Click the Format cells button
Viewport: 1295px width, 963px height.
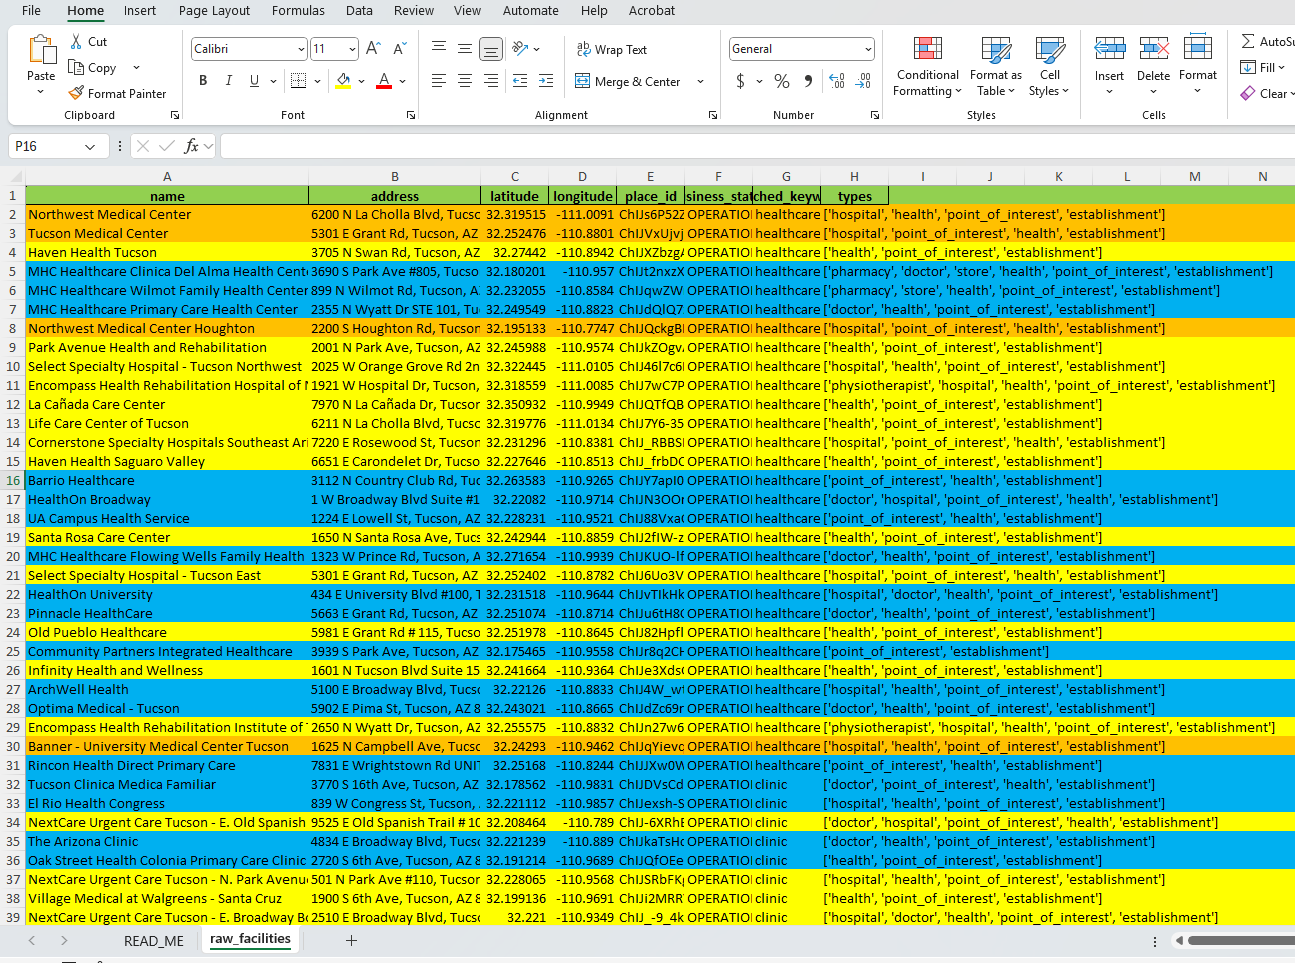1198,65
